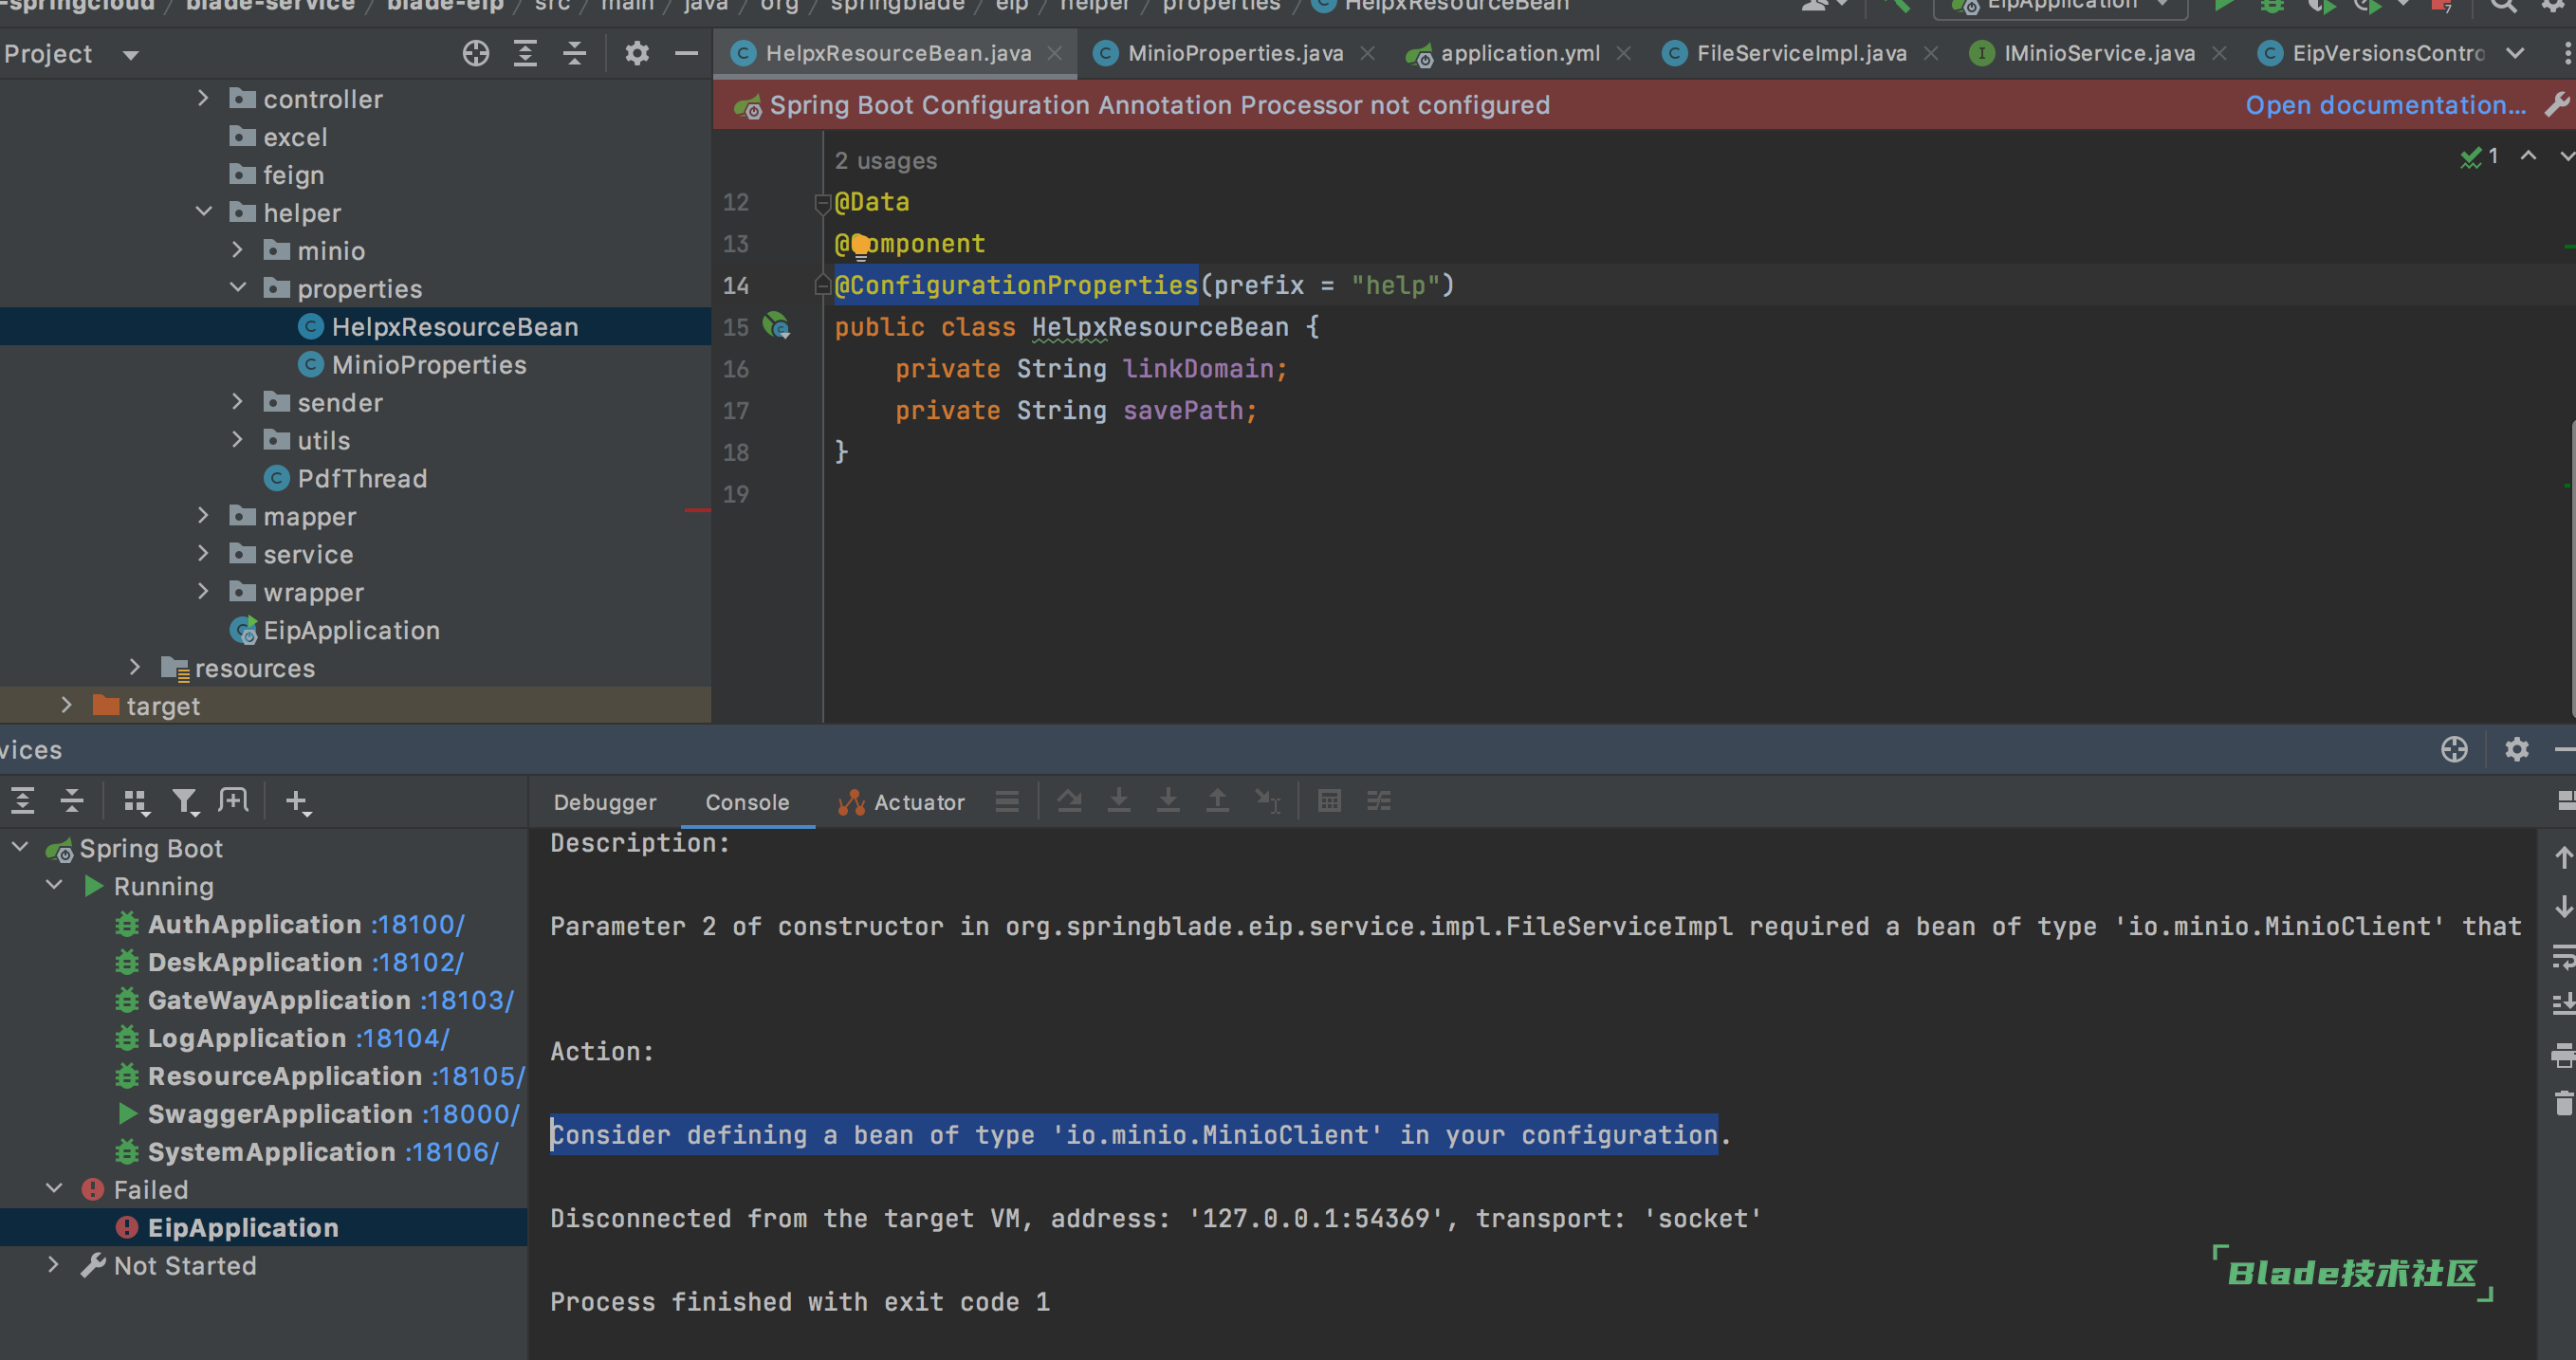
Task: Select MinioProperties in project tree
Action: (428, 365)
